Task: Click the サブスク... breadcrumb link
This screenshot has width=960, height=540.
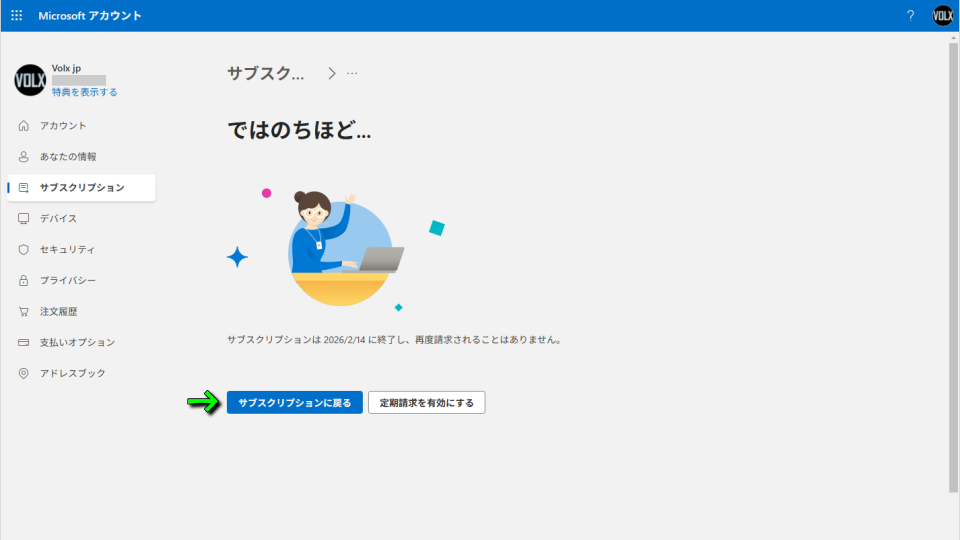Action: tap(265, 73)
